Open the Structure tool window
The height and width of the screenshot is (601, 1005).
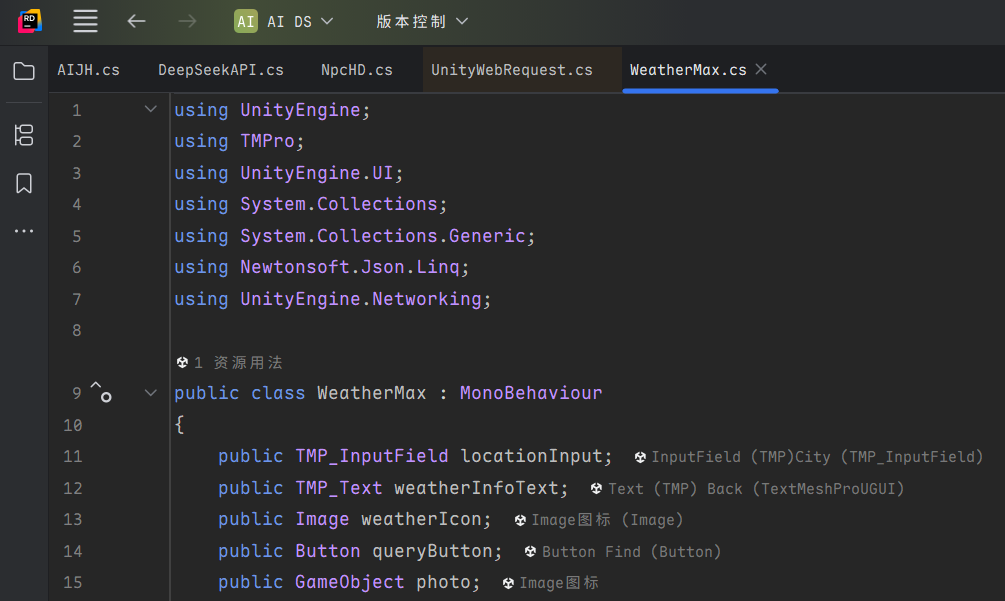[x=24, y=135]
